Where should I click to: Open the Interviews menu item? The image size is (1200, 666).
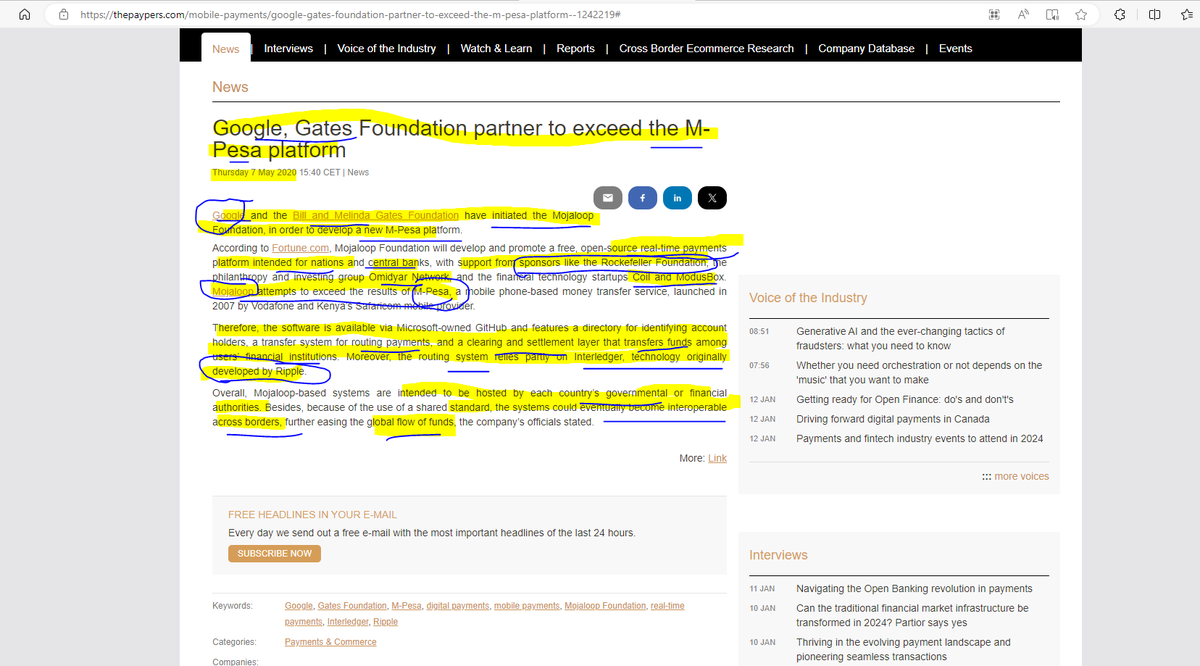point(288,48)
